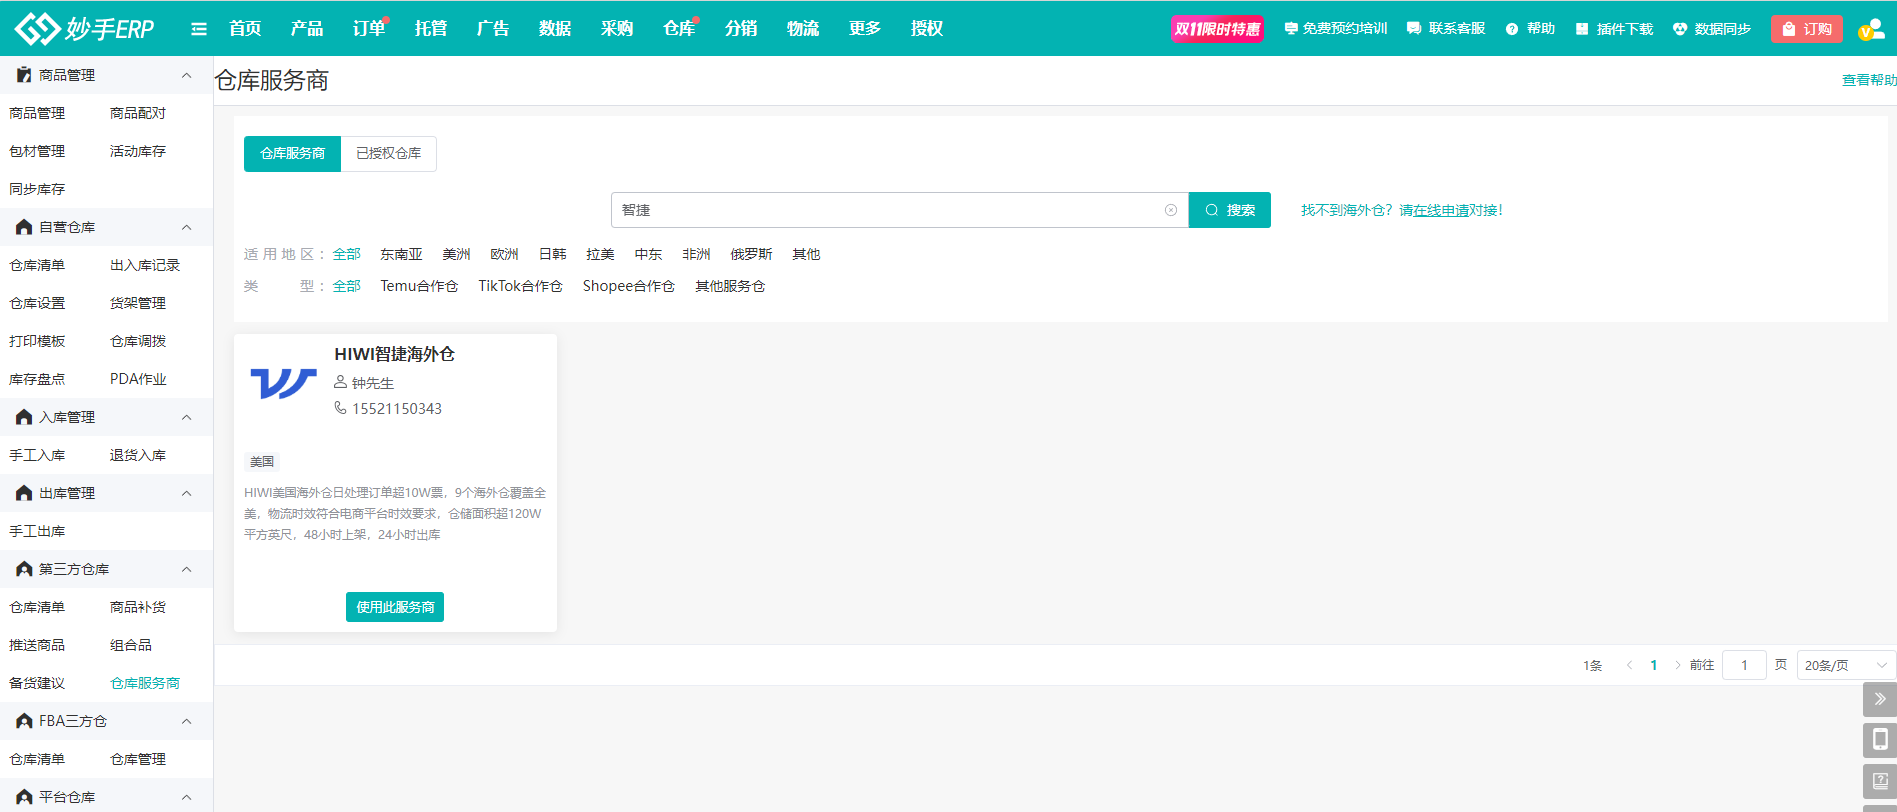Open the 仓库 top menu
1897x812 pixels.
(678, 29)
